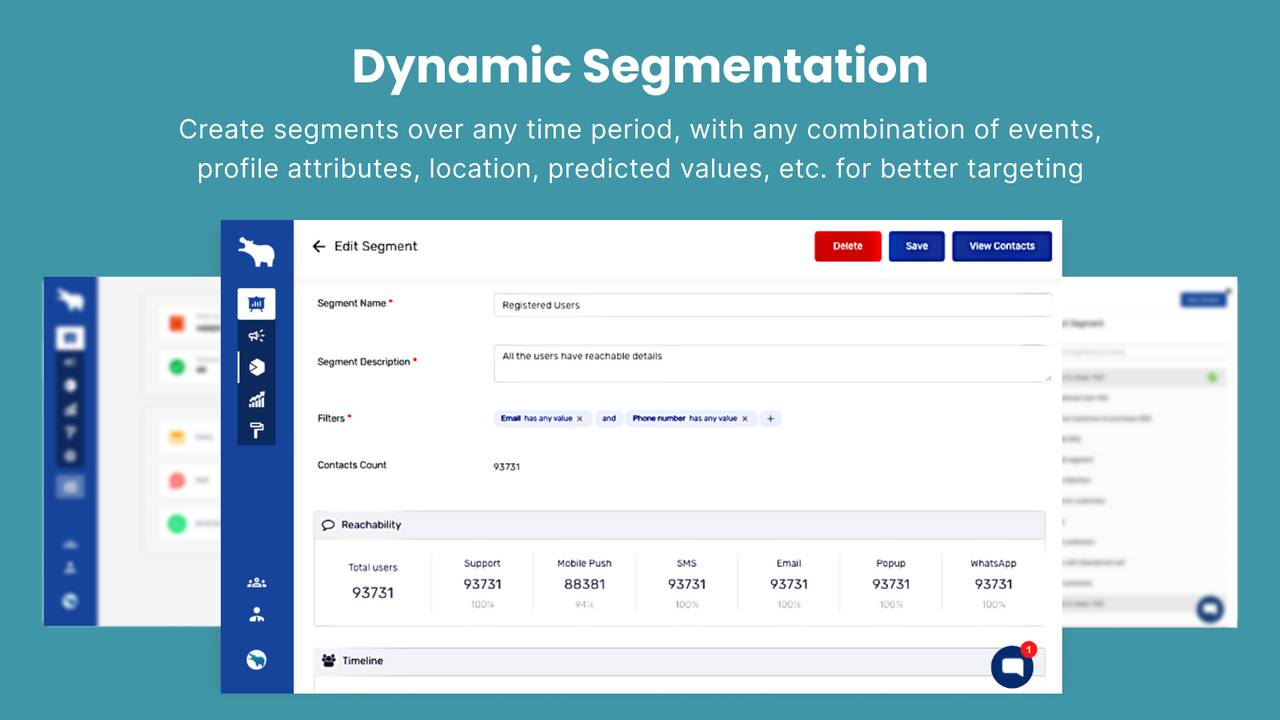
Task: Open the paint roller sidebar icon
Action: [x=256, y=431]
